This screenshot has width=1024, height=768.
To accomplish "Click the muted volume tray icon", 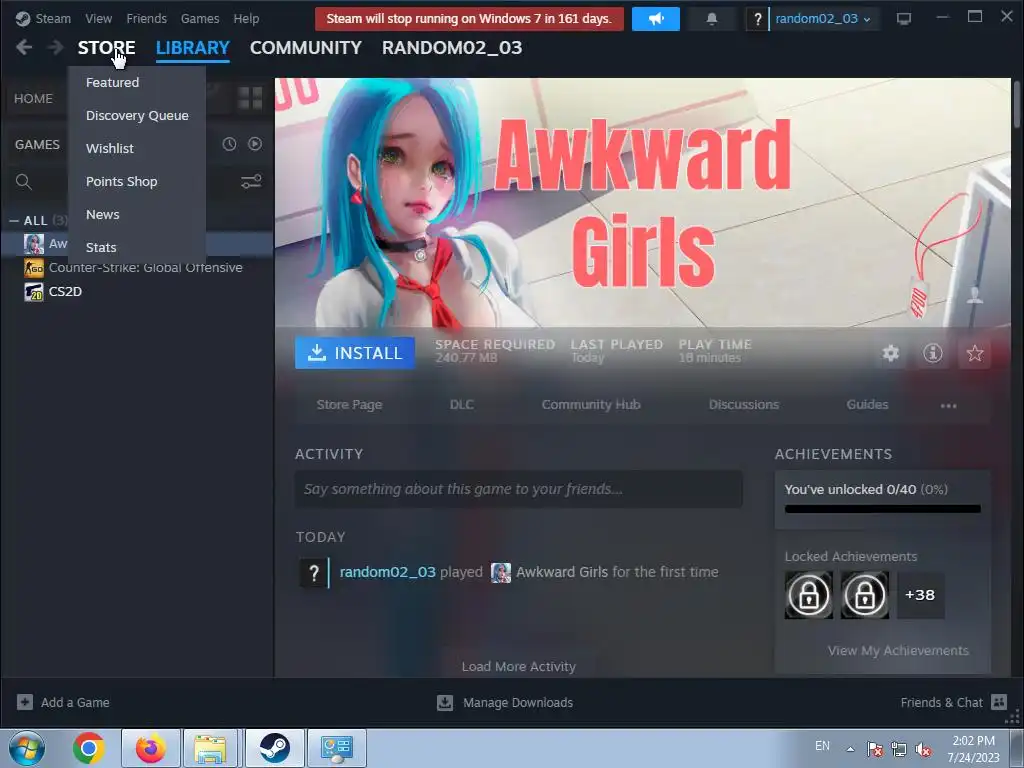I will [923, 749].
